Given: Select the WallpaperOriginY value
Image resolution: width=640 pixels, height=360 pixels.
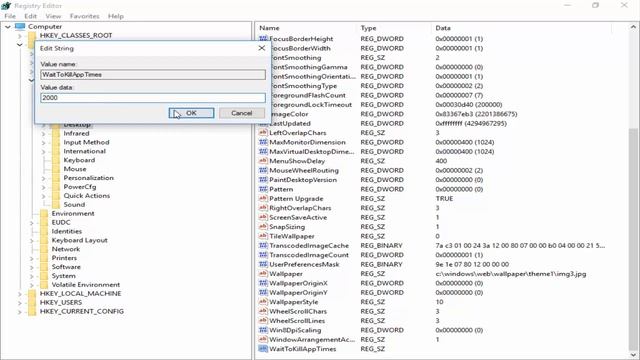Looking at the screenshot, I should pyautogui.click(x=298, y=292).
